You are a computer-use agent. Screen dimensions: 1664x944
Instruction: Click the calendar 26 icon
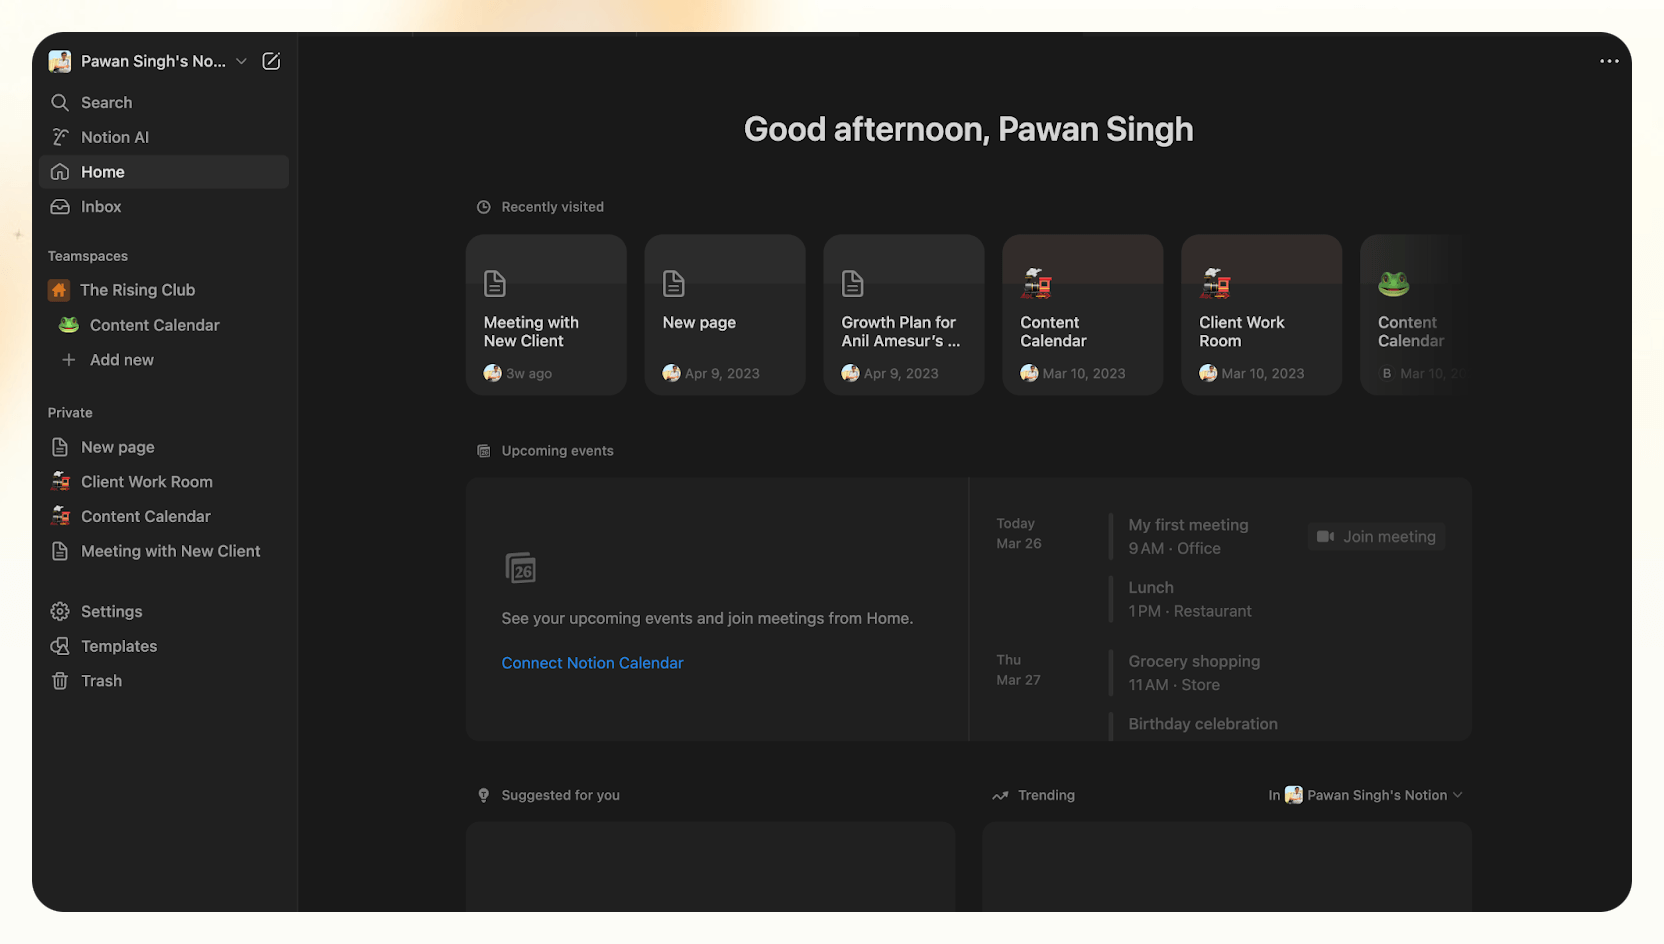click(521, 568)
